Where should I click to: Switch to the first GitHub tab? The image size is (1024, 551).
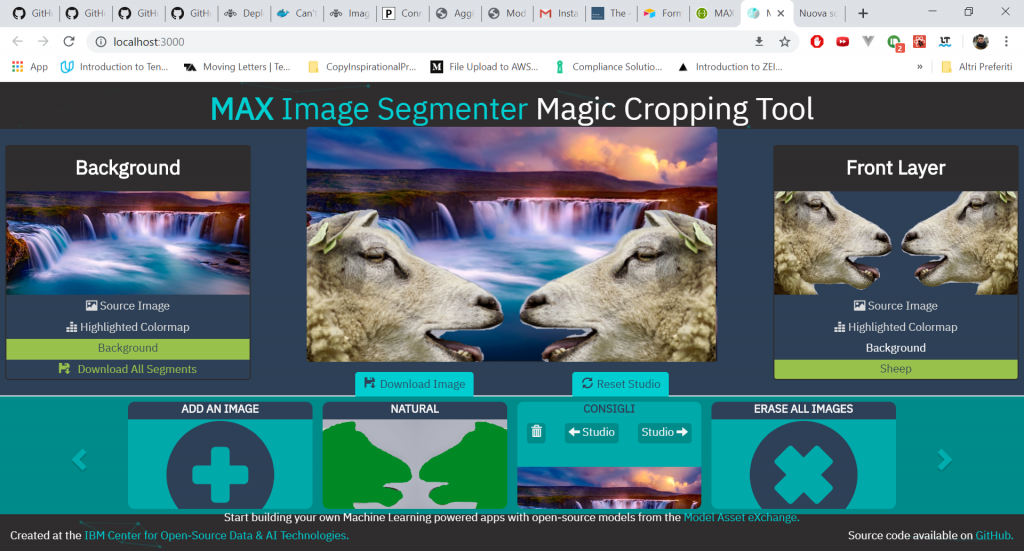pos(33,13)
